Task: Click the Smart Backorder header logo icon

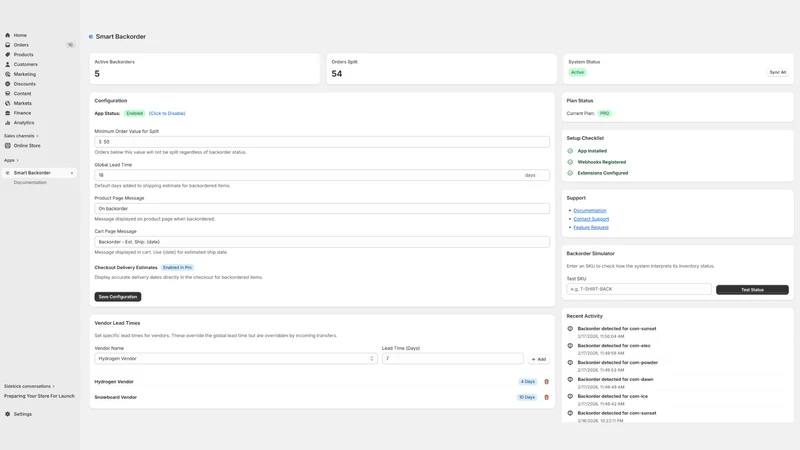Action: point(91,37)
